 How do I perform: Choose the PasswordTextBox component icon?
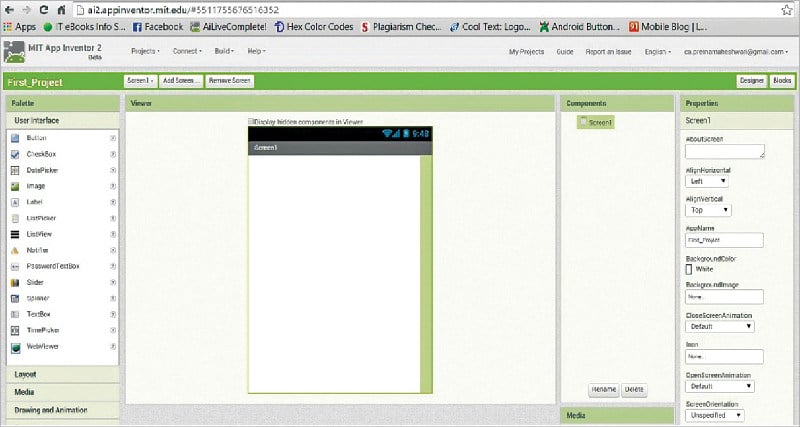(x=15, y=266)
